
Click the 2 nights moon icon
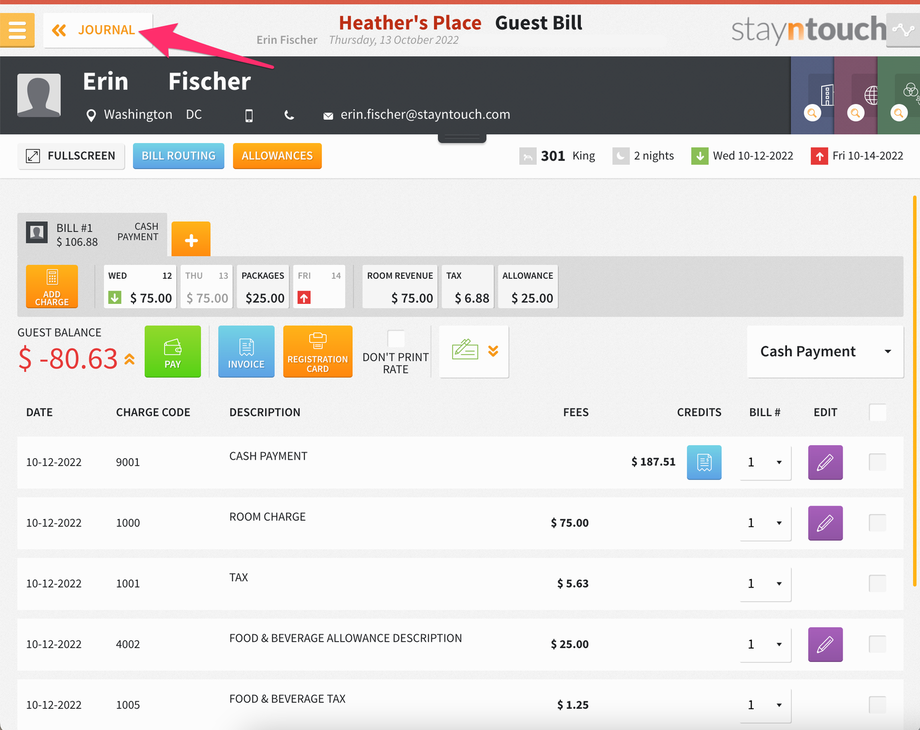point(621,156)
